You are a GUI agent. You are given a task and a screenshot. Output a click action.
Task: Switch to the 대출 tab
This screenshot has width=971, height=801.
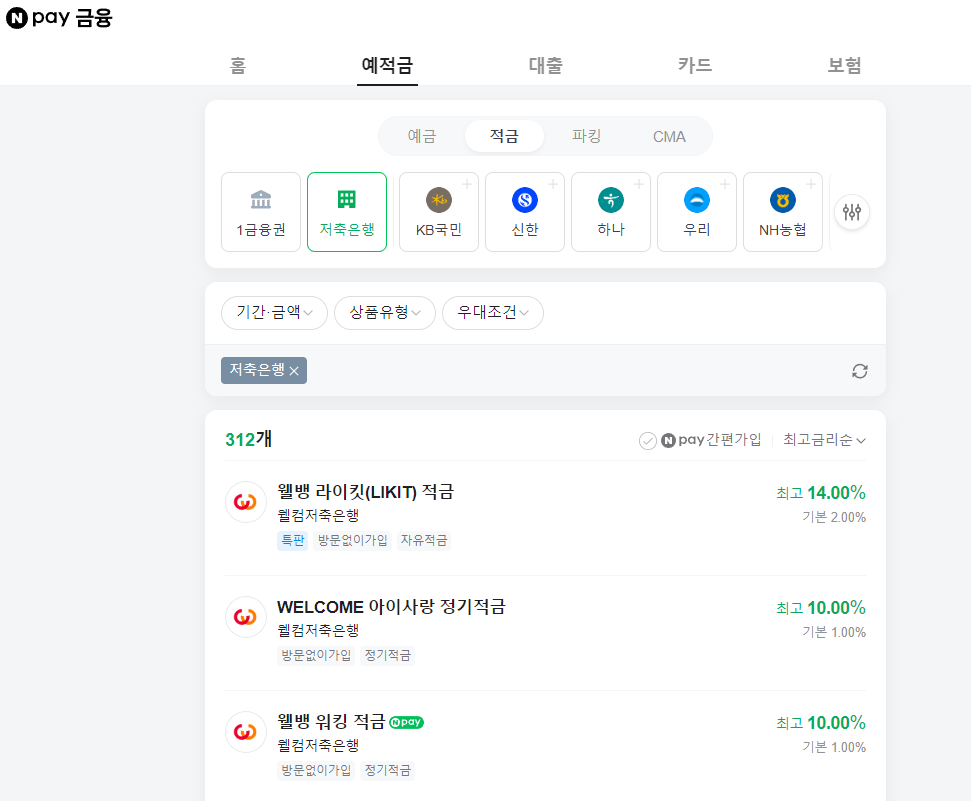point(545,64)
